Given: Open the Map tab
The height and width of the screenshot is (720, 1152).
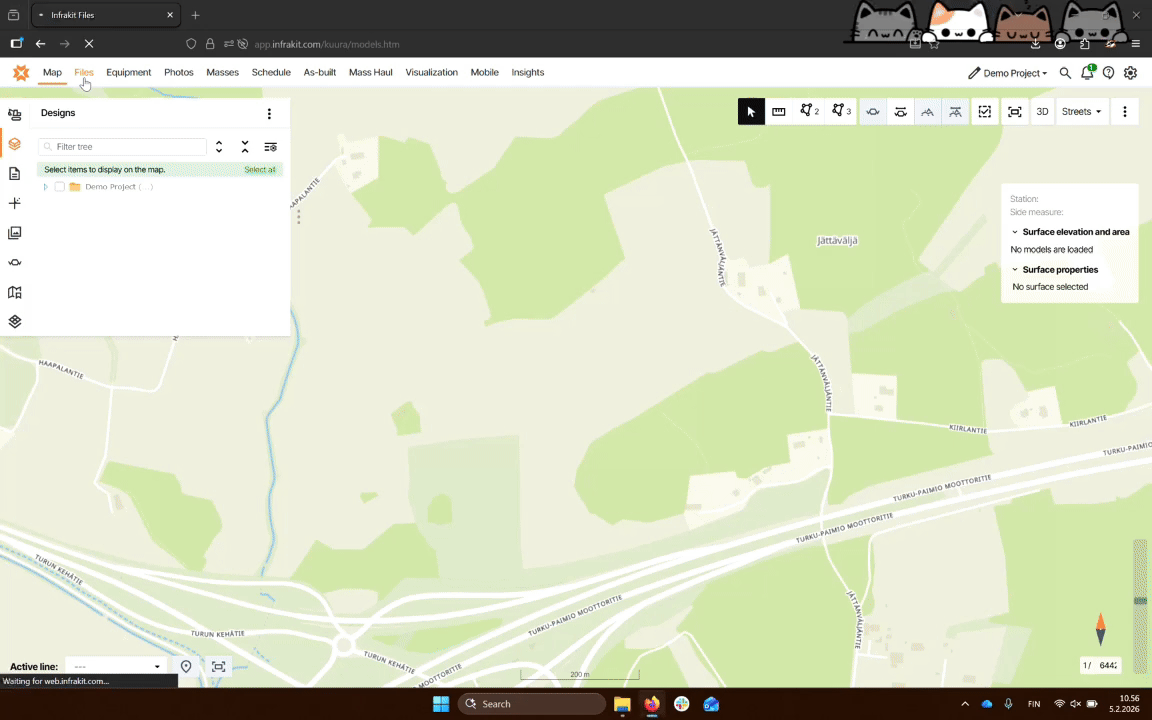Looking at the screenshot, I should pos(52,72).
